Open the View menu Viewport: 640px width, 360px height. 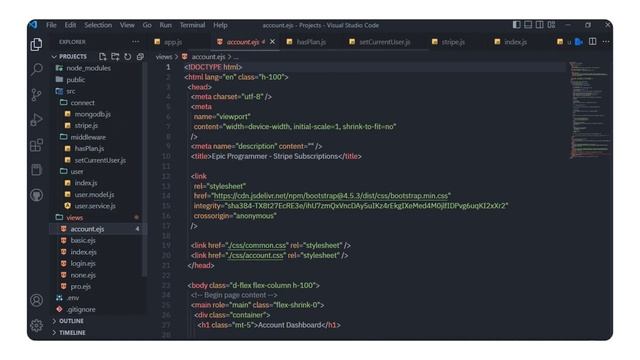coord(127,25)
